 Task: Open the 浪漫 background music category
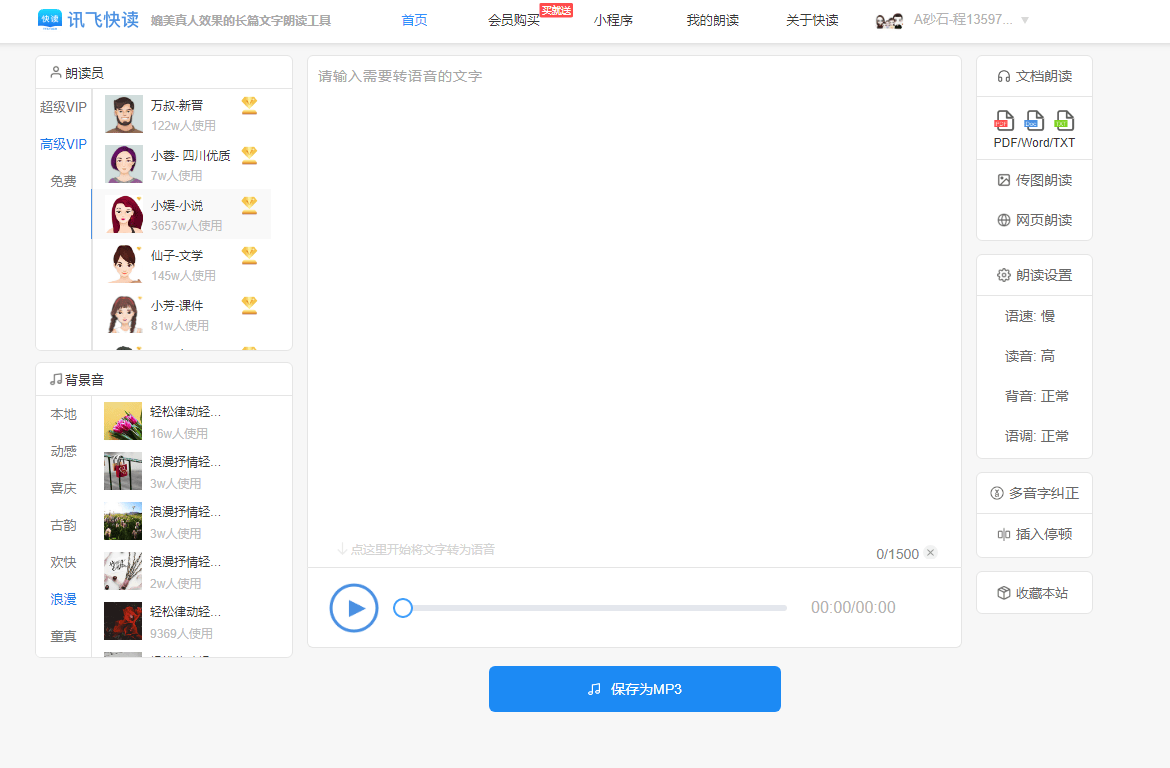pyautogui.click(x=62, y=598)
